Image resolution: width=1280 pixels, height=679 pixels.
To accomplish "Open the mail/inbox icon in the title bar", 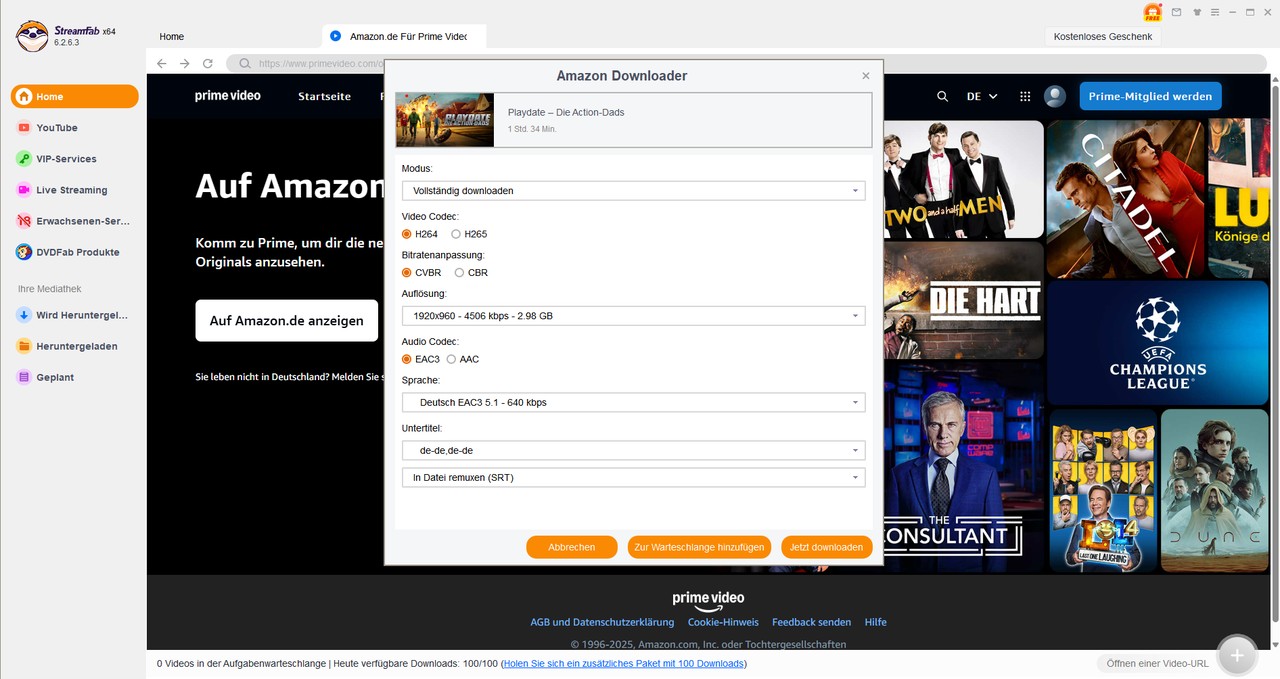I will pos(1176,13).
